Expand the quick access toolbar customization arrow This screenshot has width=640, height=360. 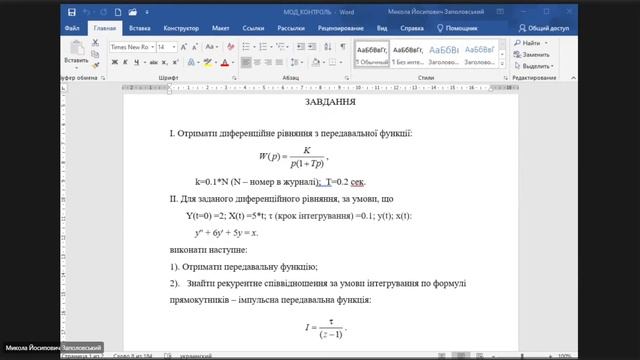tap(147, 12)
